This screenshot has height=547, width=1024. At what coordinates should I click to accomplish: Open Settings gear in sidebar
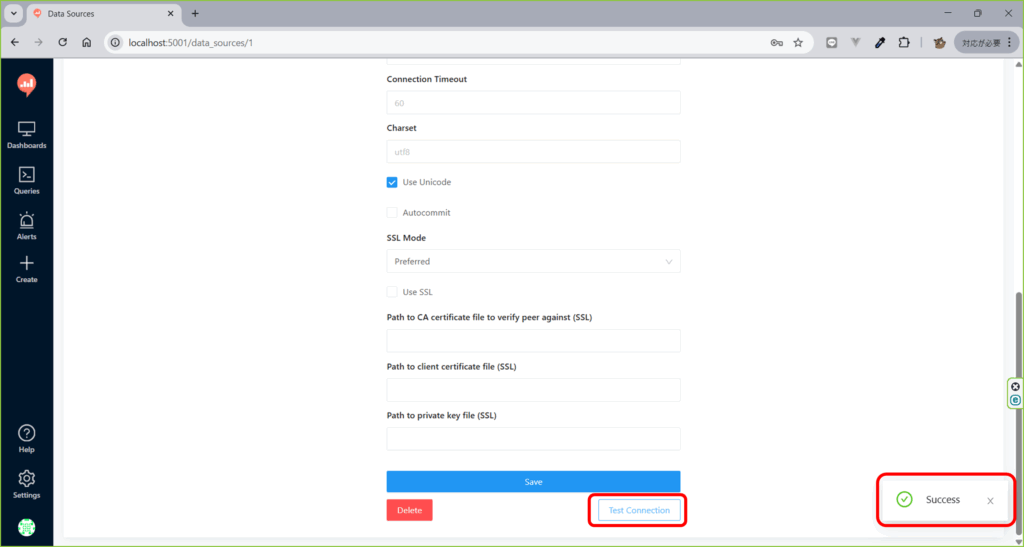[x=27, y=483]
